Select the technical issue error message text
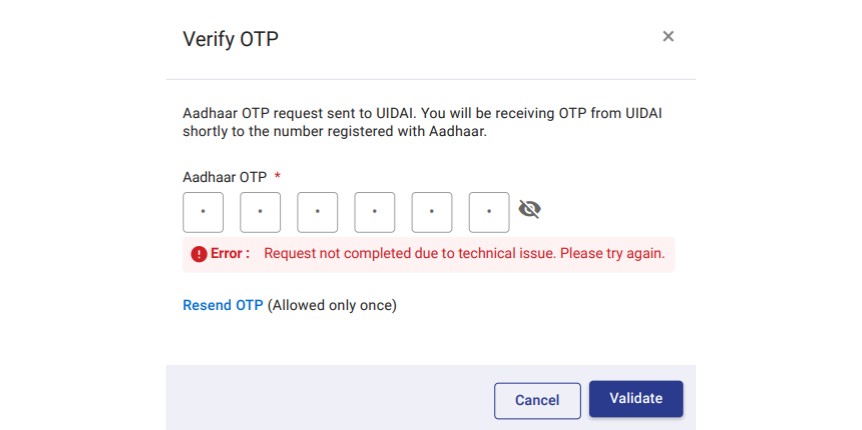Screen dimensions: 862x430 (464, 254)
